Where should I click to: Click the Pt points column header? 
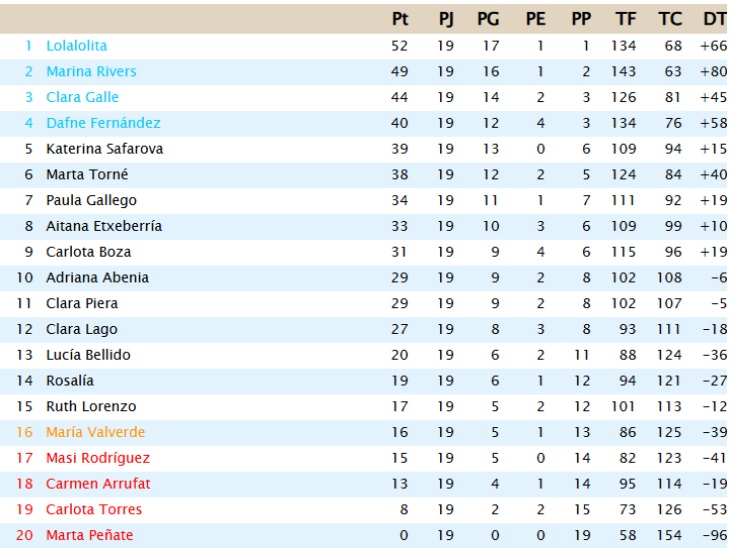pos(400,18)
